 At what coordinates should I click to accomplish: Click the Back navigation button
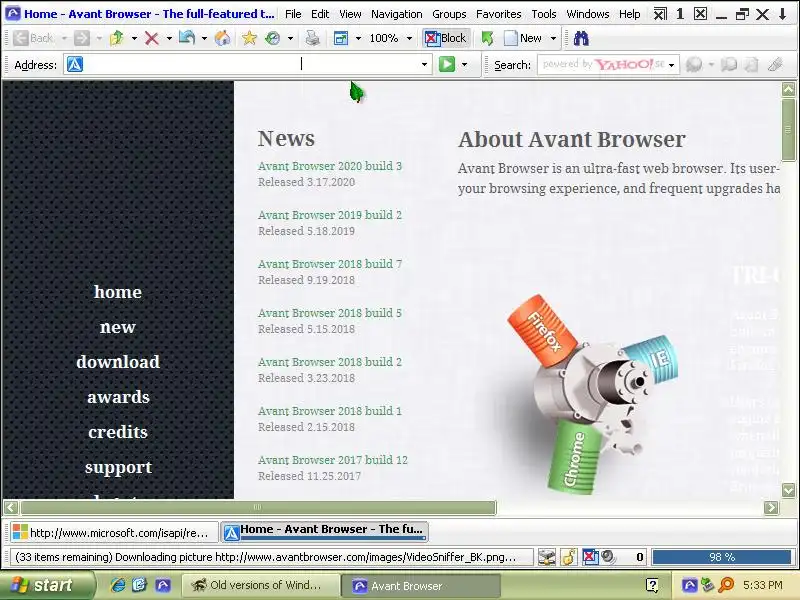[x=34, y=38]
